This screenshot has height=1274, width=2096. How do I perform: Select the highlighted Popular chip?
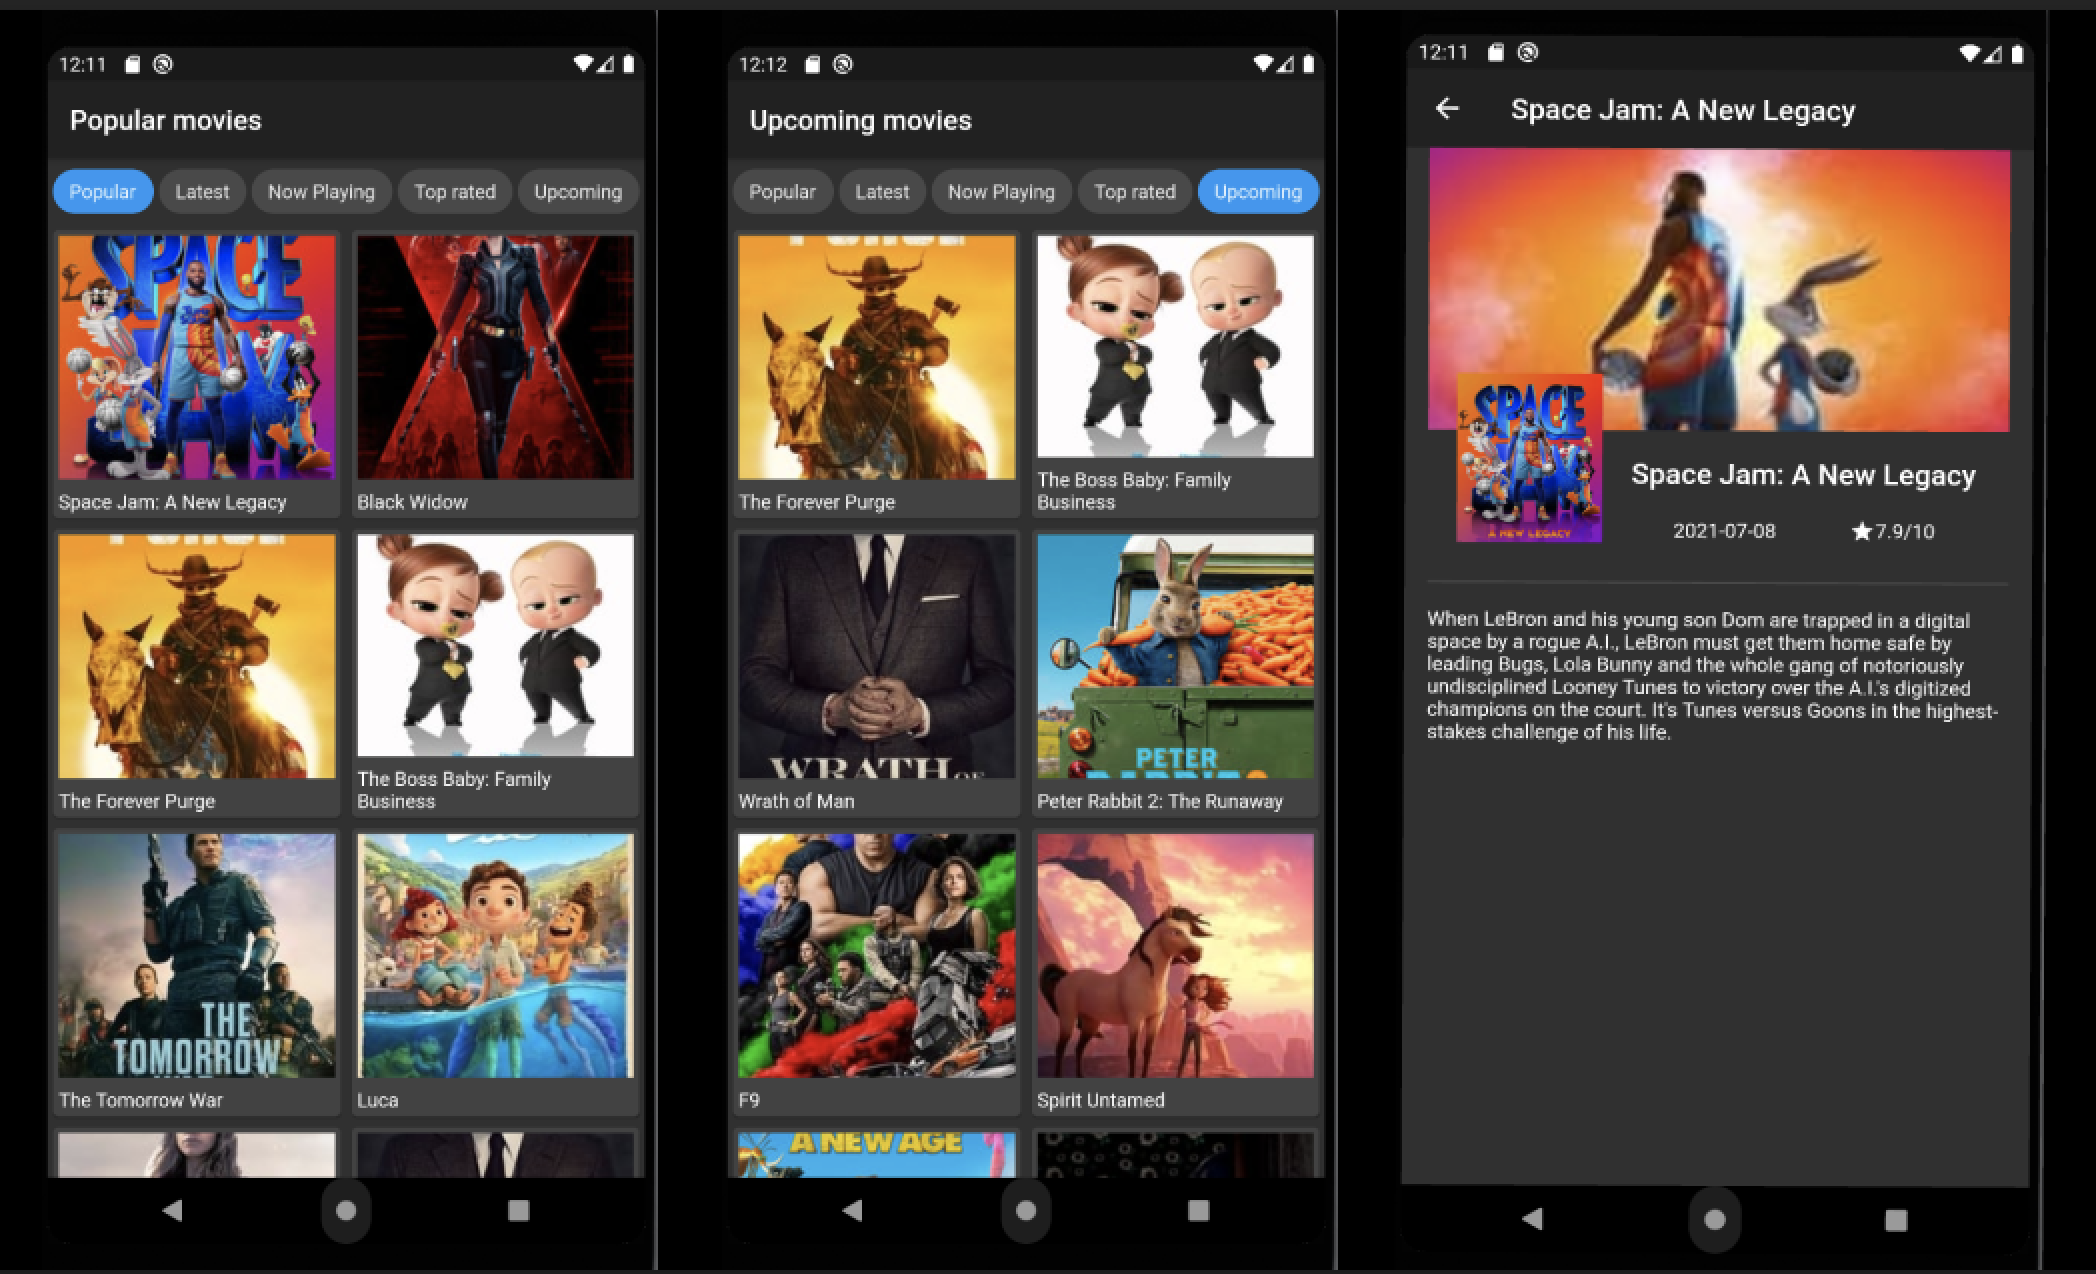(x=102, y=192)
